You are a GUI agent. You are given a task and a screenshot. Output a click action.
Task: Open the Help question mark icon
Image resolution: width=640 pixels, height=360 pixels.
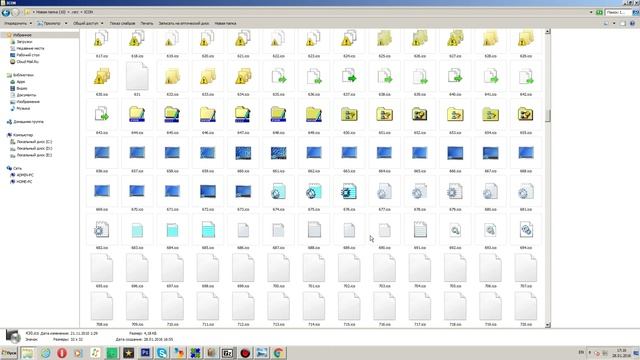point(632,23)
